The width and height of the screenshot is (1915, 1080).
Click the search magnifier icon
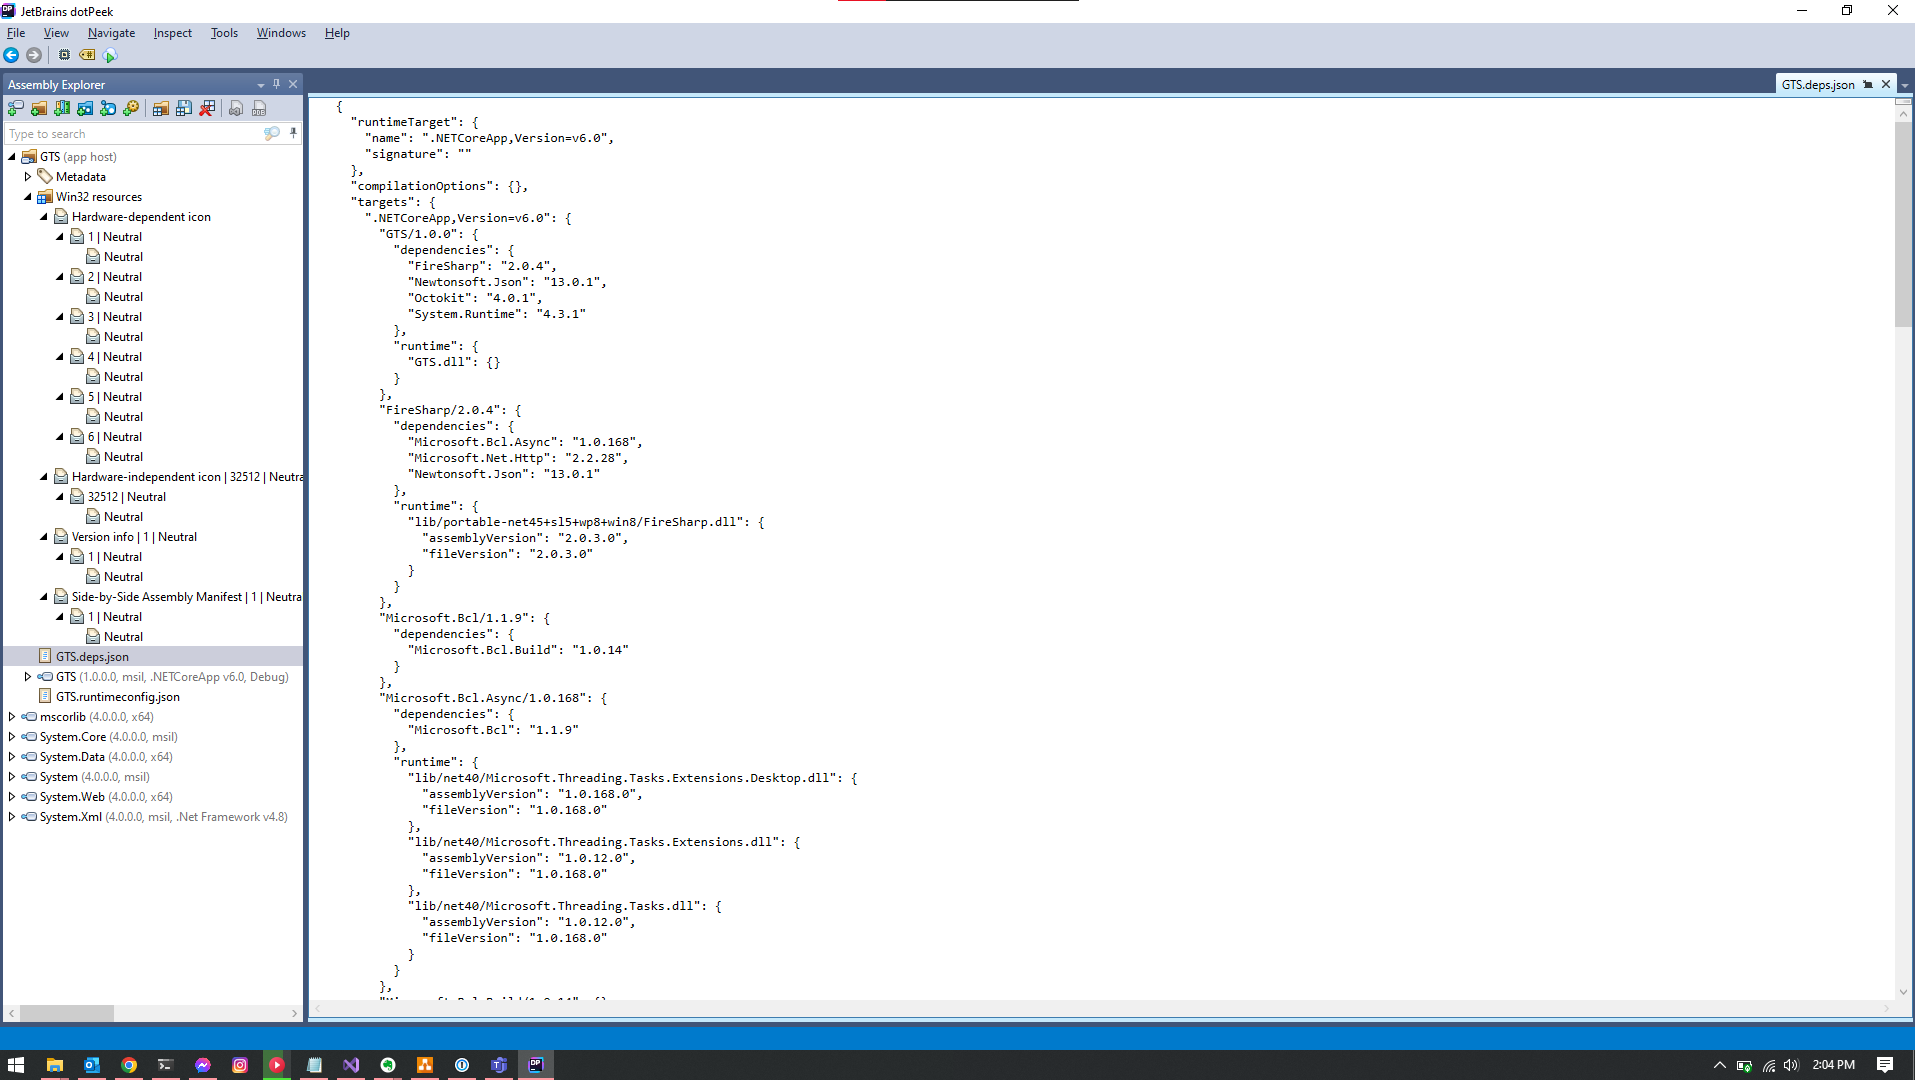(271, 133)
